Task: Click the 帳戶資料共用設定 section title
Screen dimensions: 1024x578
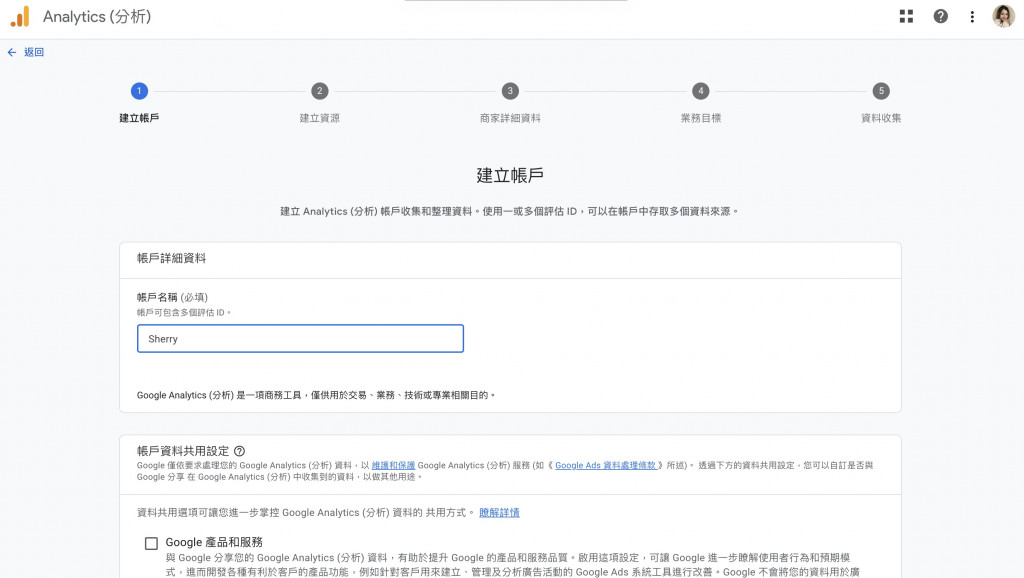Action: [x=183, y=451]
